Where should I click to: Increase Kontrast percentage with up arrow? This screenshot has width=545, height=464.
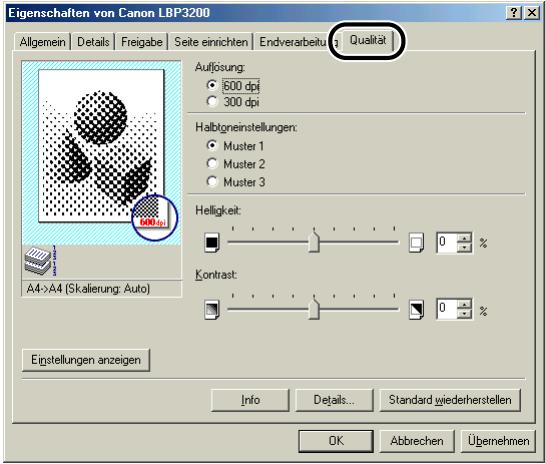pyautogui.click(x=464, y=304)
